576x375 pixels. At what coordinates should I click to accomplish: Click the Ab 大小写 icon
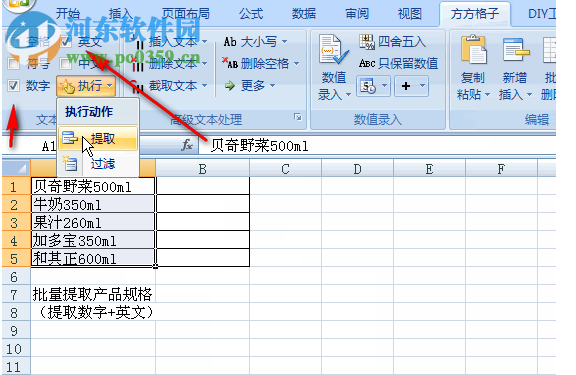coord(230,42)
